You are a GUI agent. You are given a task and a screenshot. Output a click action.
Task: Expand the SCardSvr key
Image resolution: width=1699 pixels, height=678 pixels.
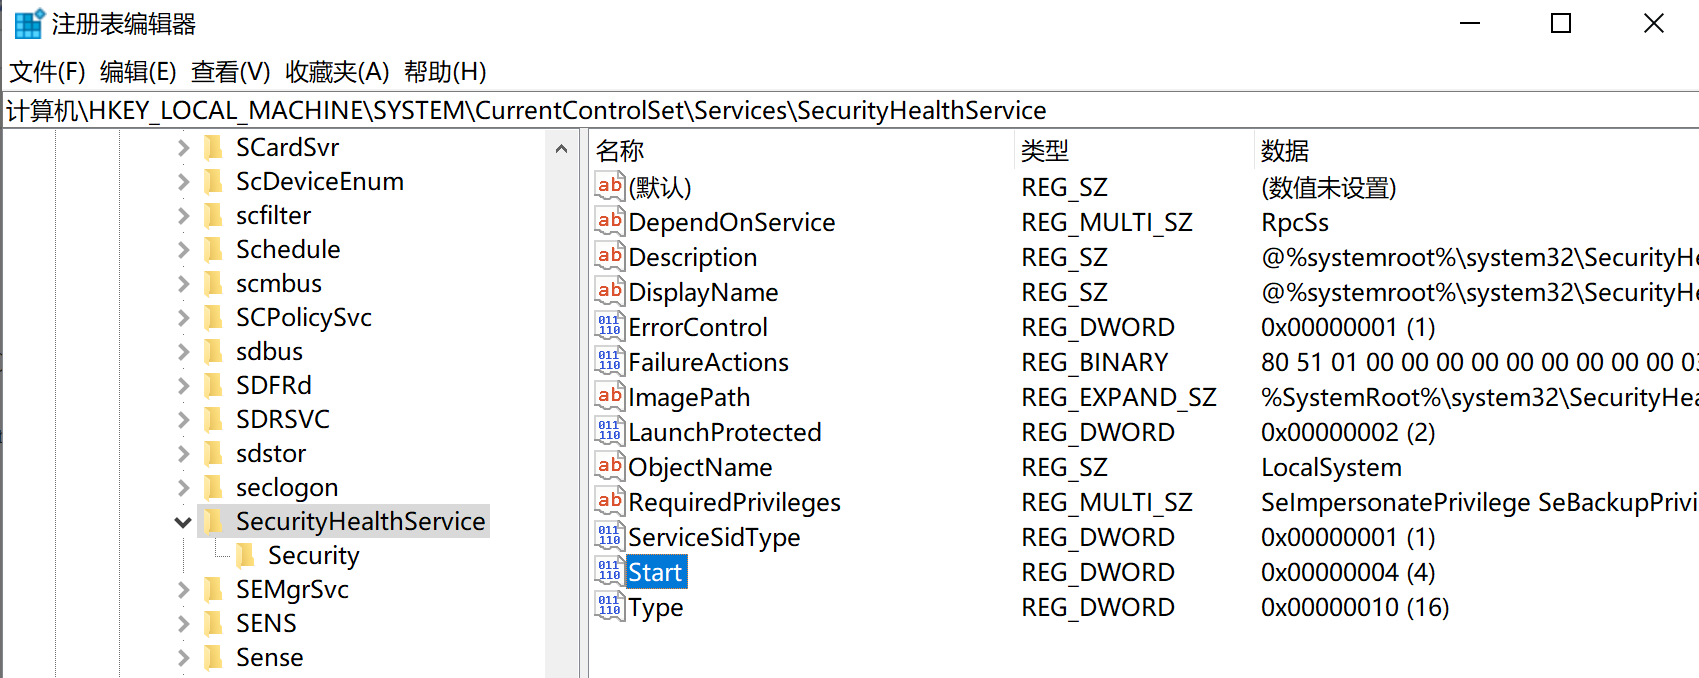[183, 148]
